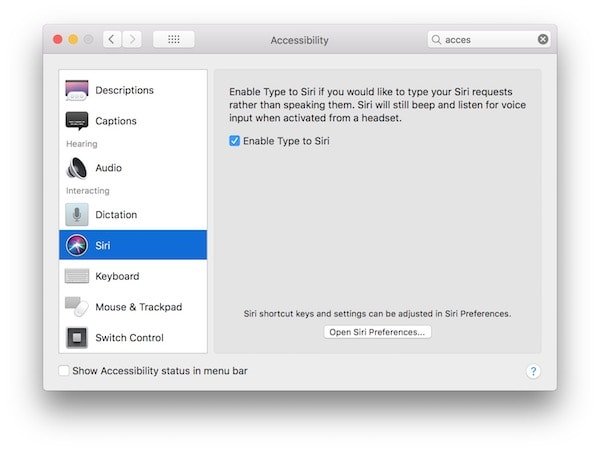Clear the search field text

tap(543, 40)
